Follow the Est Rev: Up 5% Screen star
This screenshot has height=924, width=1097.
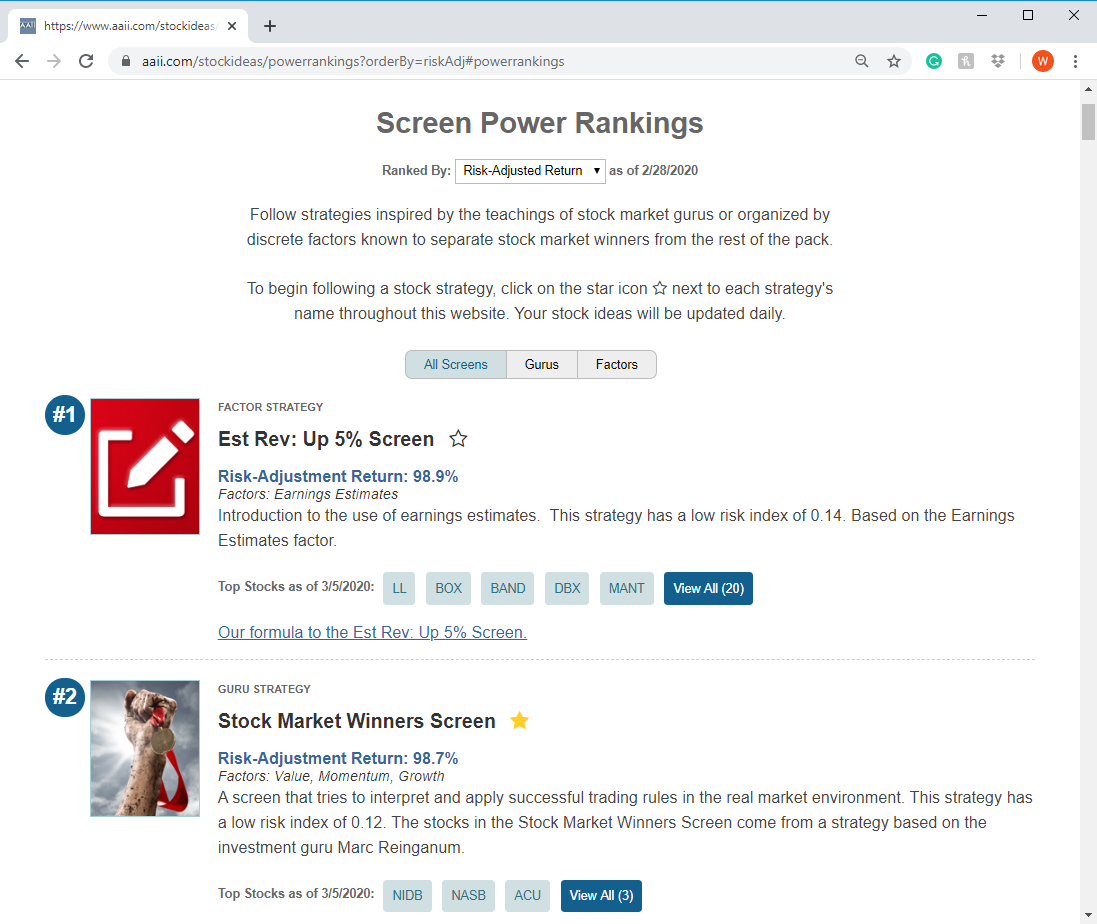tap(458, 439)
